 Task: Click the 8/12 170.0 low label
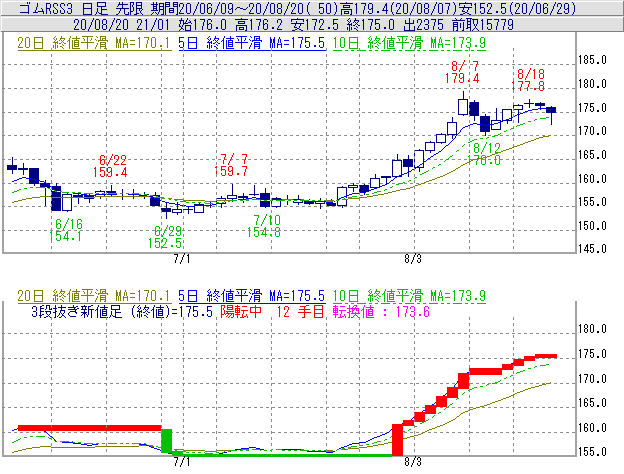(484, 154)
